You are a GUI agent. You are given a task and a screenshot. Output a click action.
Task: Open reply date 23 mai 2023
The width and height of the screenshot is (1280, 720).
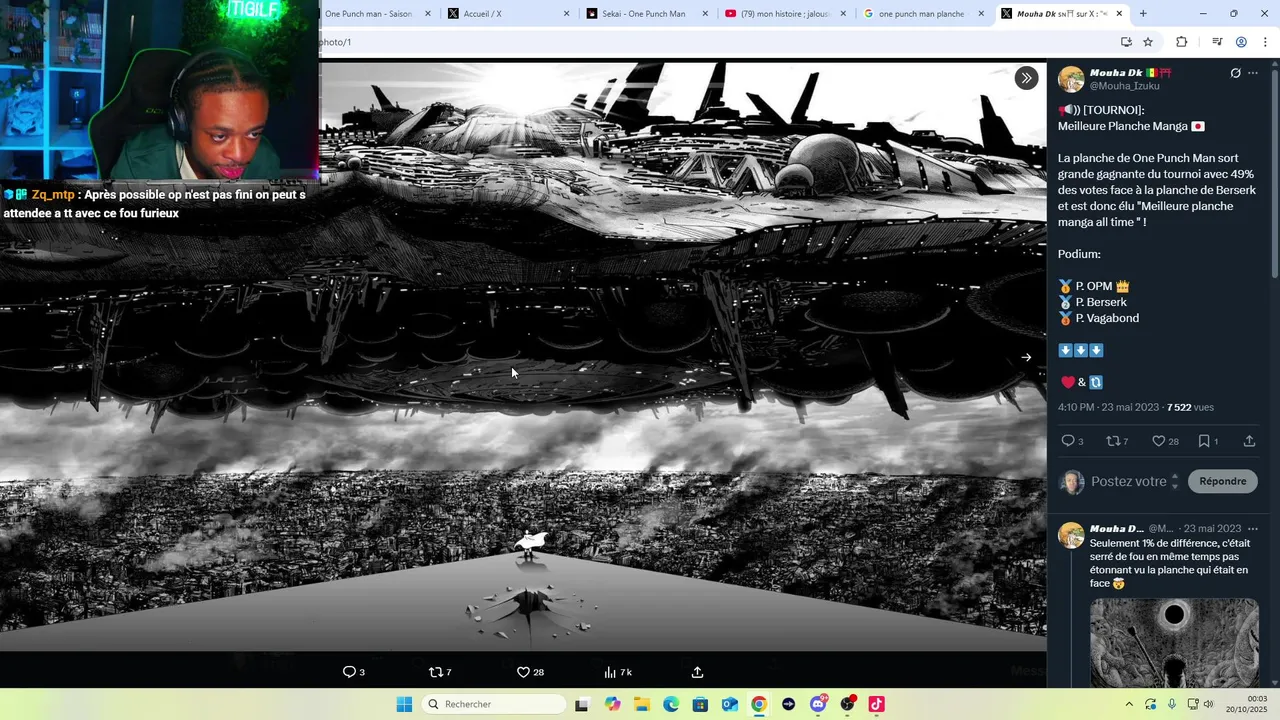(1212, 528)
